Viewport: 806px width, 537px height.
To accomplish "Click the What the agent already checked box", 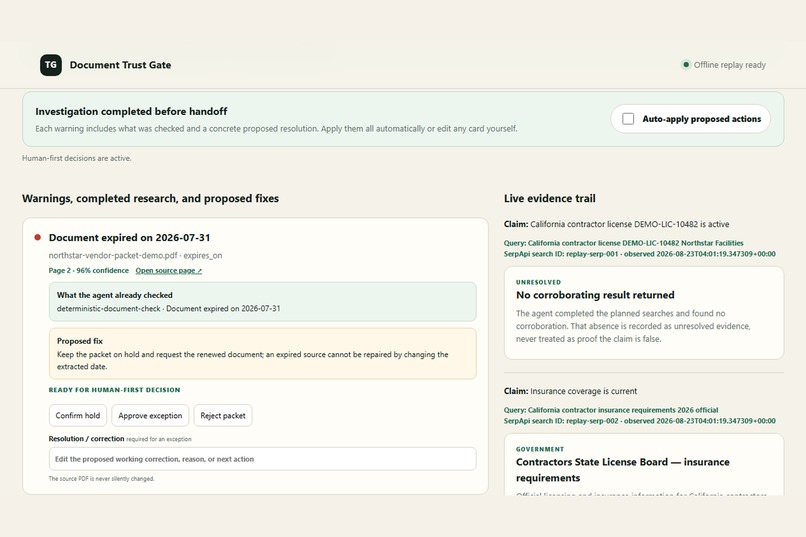I will click(263, 302).
